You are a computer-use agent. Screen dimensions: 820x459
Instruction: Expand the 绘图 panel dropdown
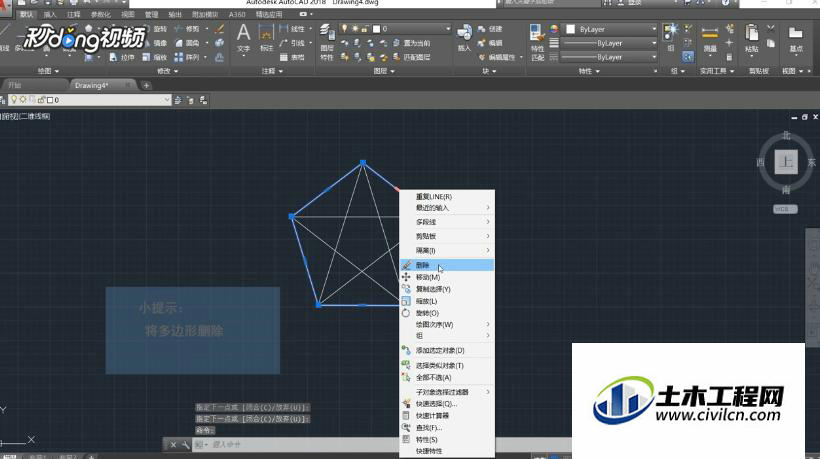(x=48, y=71)
